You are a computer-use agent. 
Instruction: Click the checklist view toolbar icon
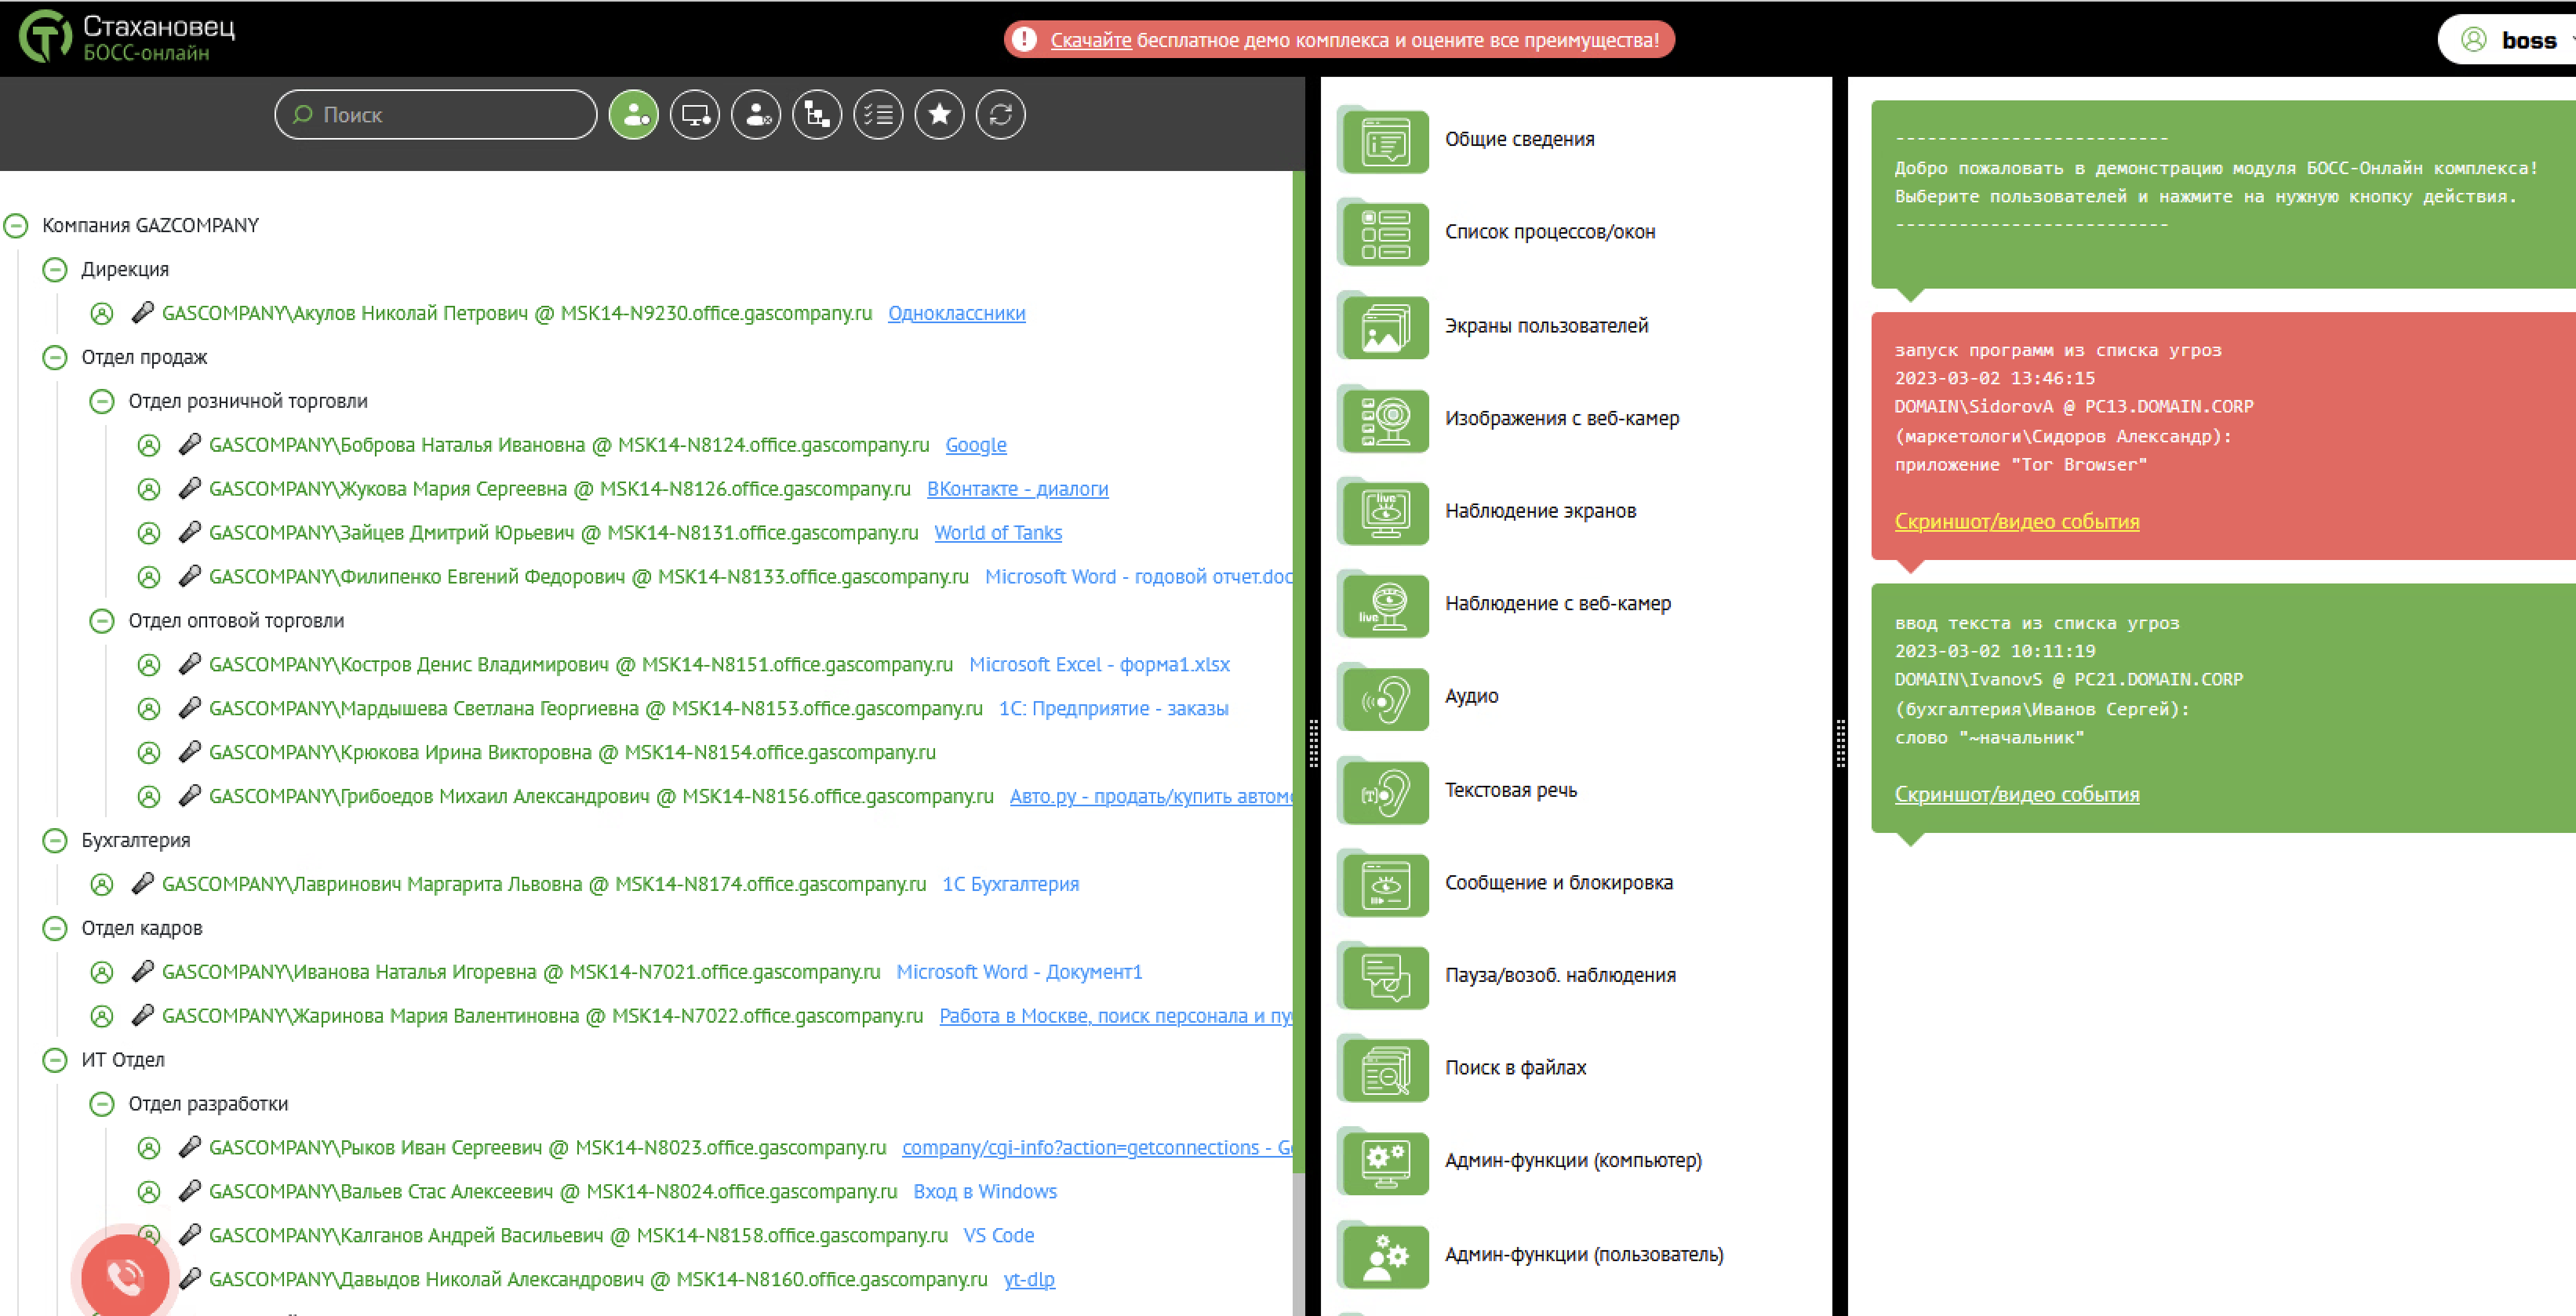click(x=878, y=115)
